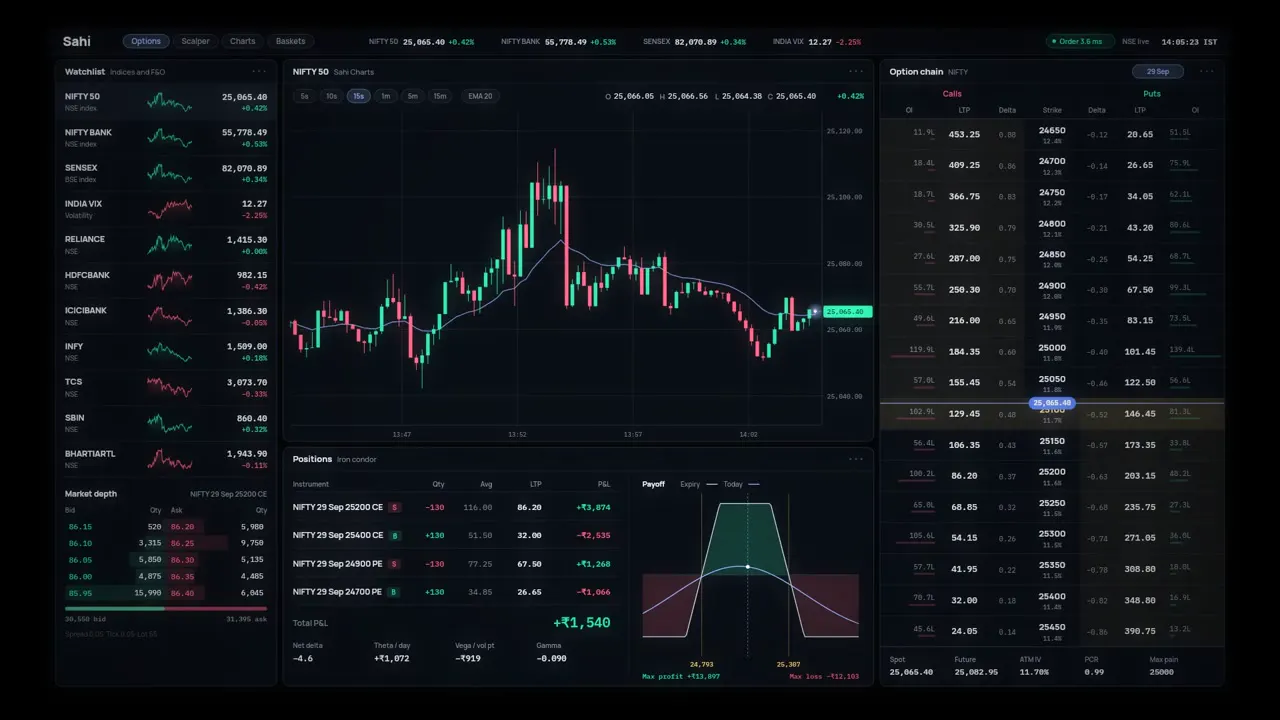The height and width of the screenshot is (720, 1280).
Task: Click the S badge on NIFTY 29 Sep 24900 PE
Action: (x=394, y=564)
